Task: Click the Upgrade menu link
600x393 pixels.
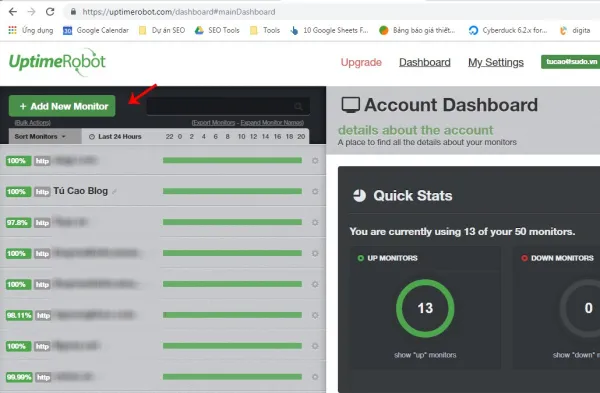Action: pyautogui.click(x=361, y=62)
